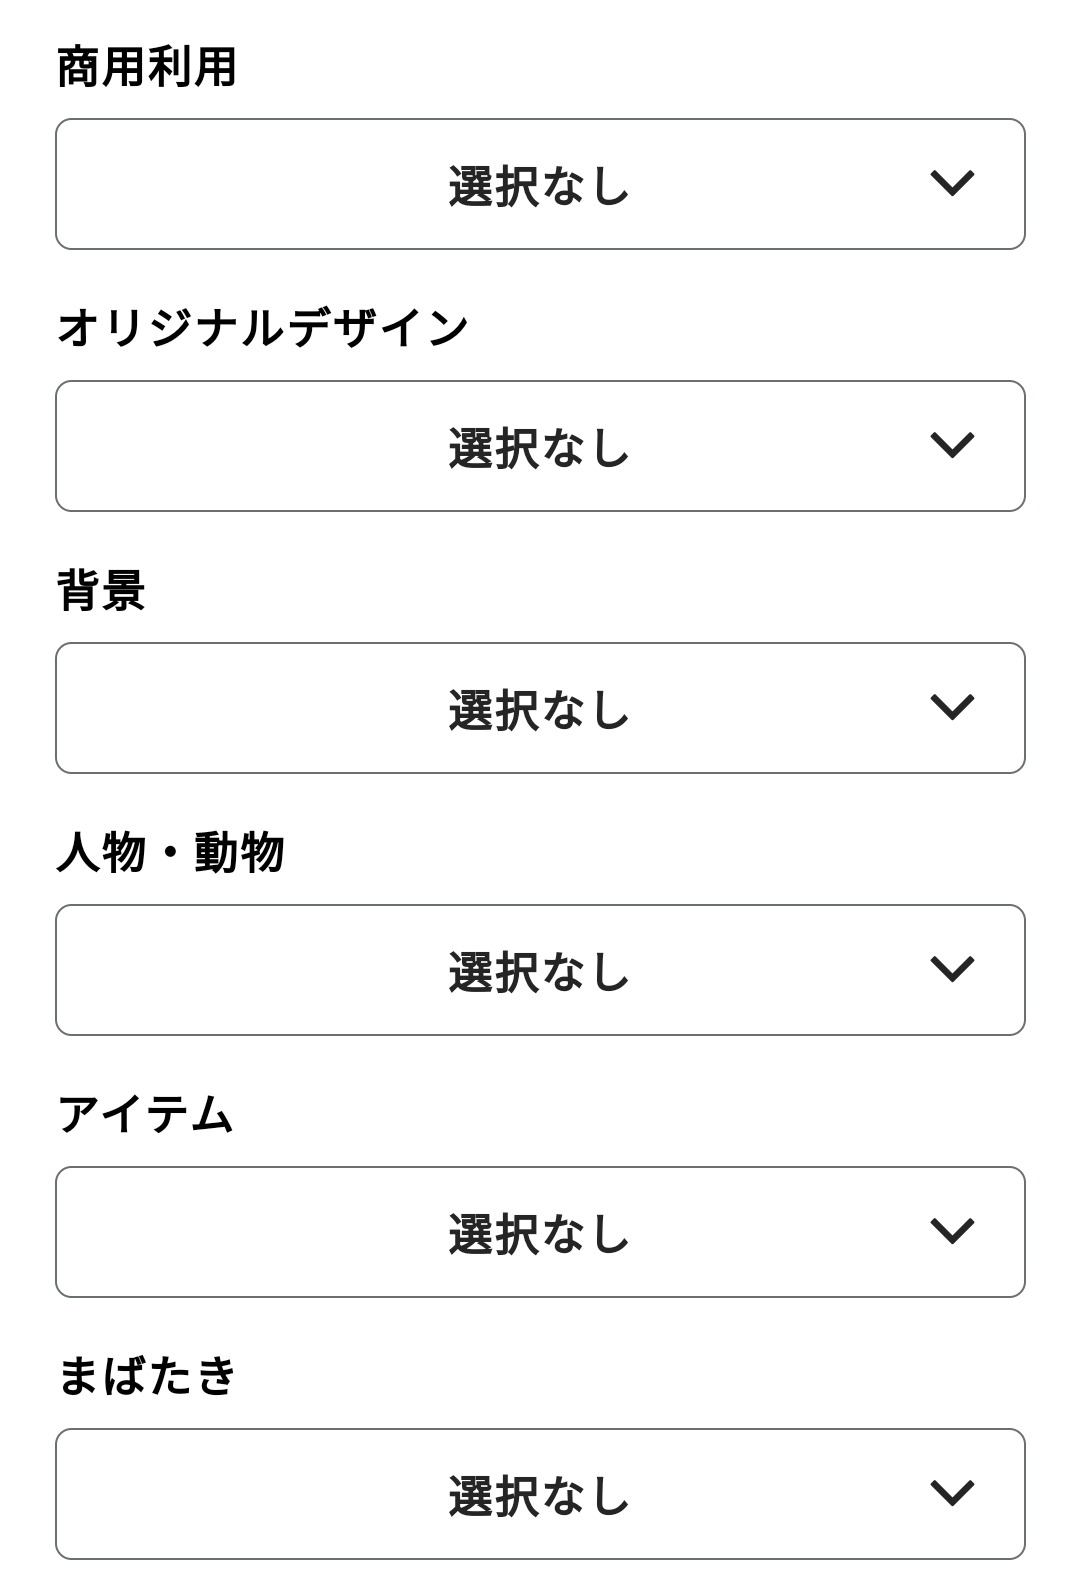Screen dimensions: 1080x1586
Task: Expand the オリジナルデザイン selection box
Action: pos(300,446)
